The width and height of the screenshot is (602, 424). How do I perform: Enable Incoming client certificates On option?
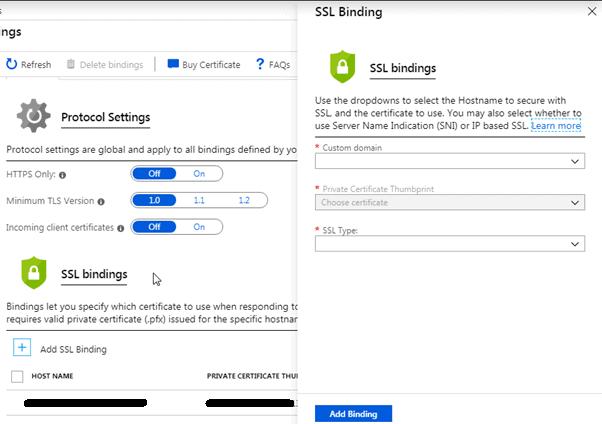(x=199, y=227)
